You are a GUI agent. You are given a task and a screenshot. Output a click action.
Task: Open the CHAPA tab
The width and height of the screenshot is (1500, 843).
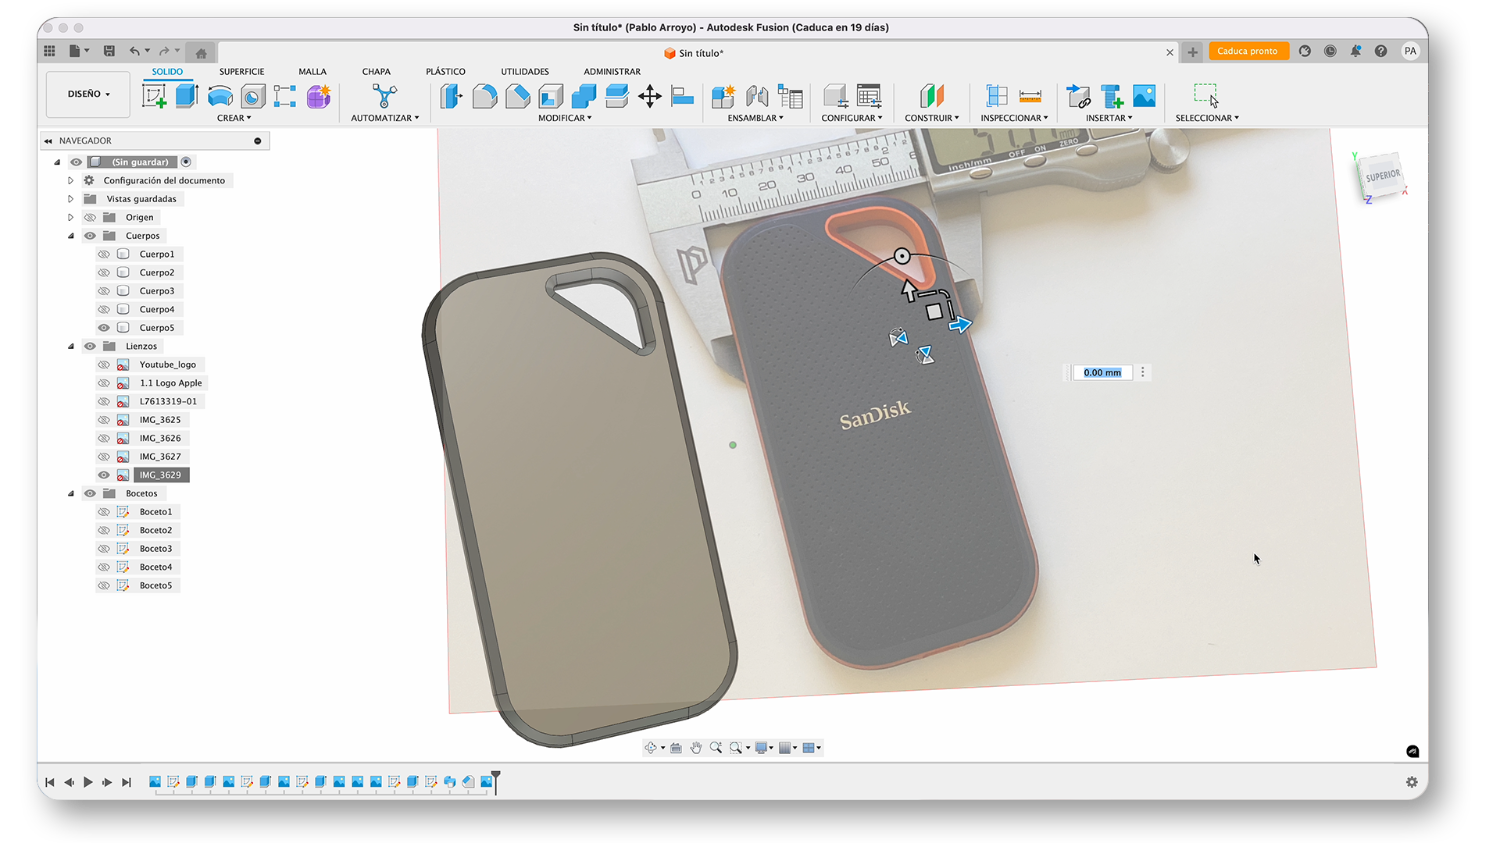[x=376, y=72]
